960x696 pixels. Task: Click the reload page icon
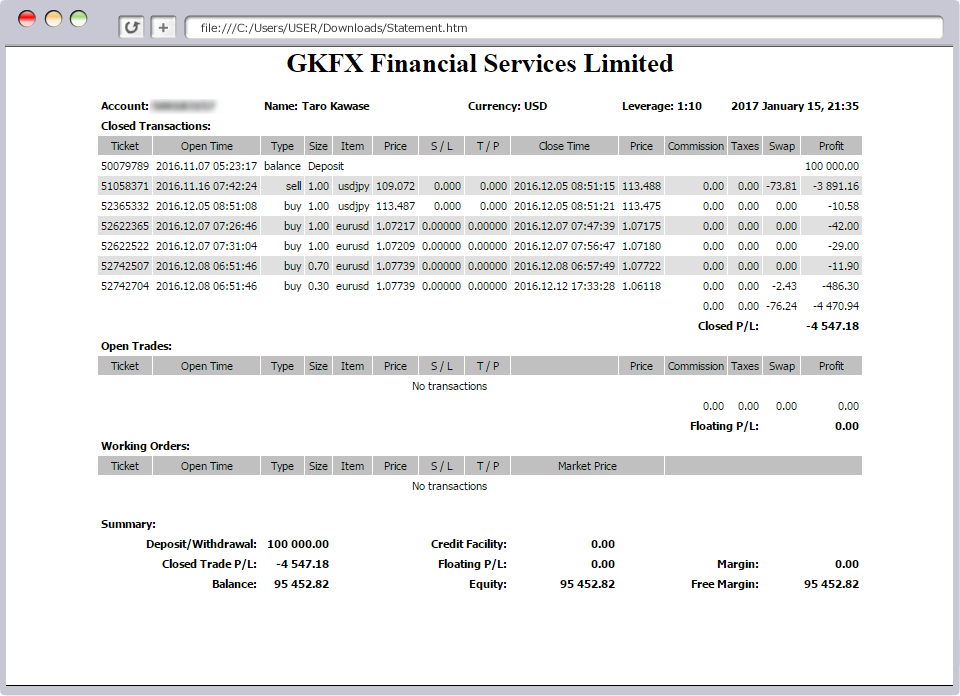click(x=131, y=28)
